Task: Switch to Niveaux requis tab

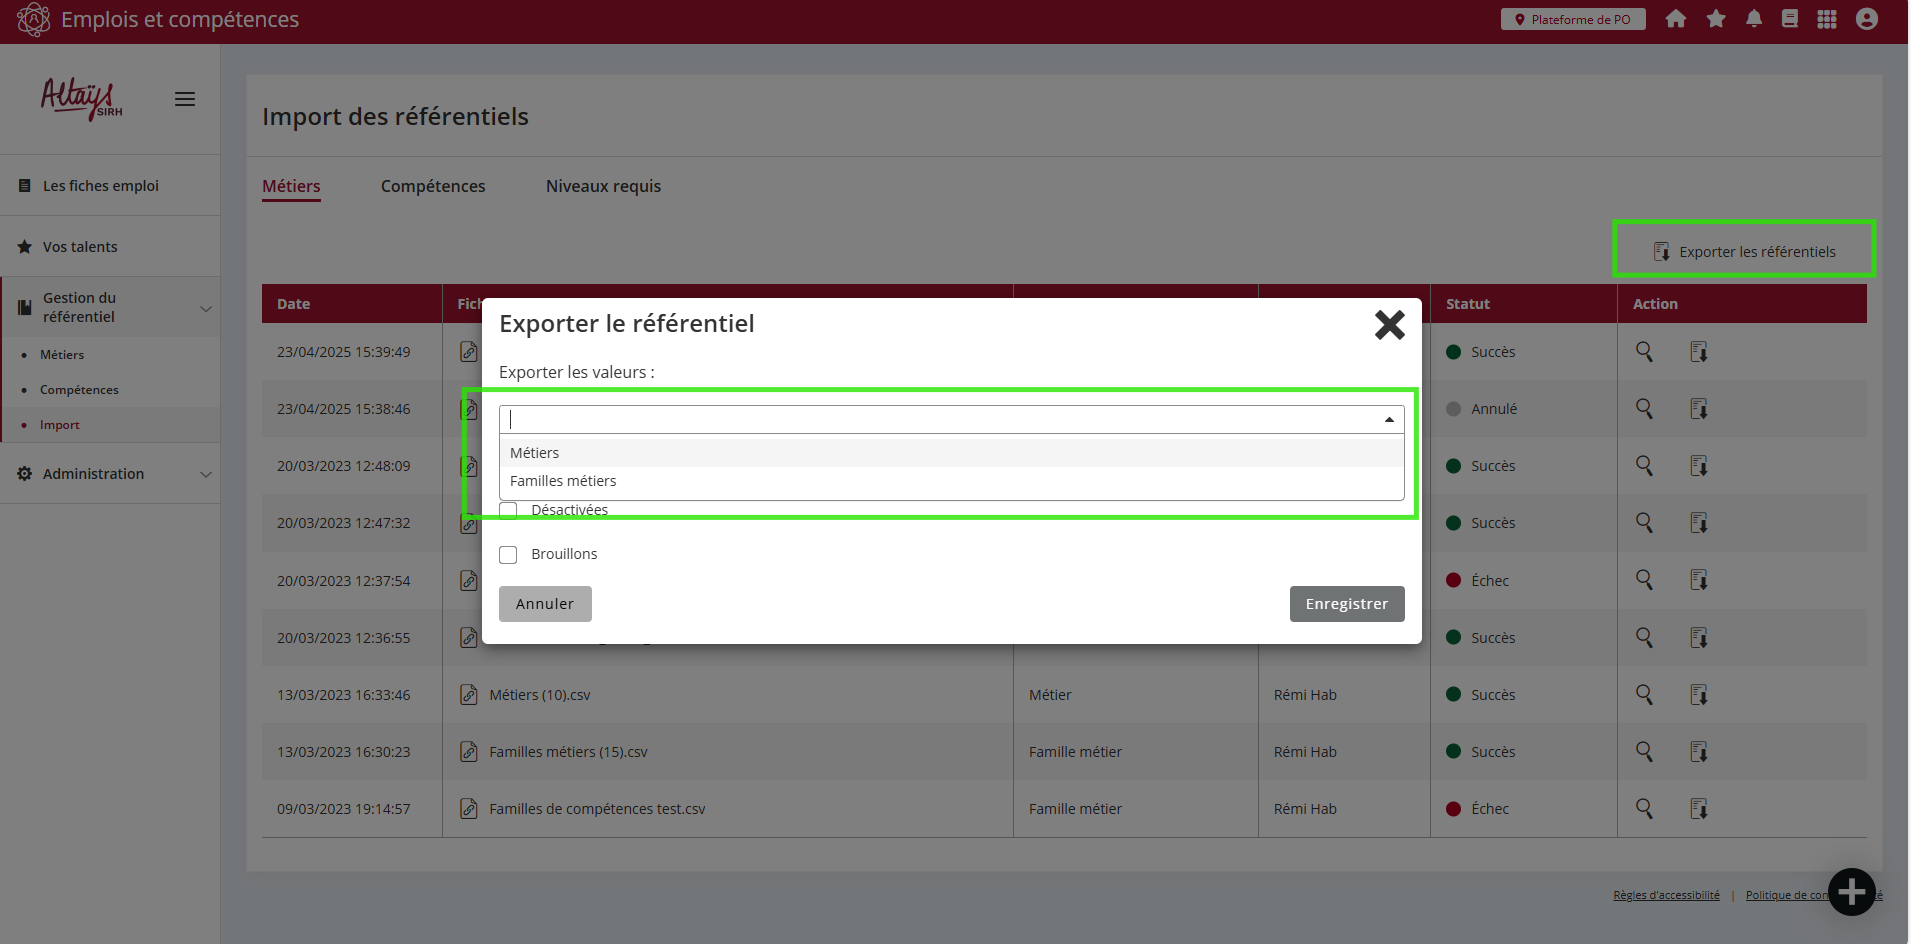Action: 603,186
